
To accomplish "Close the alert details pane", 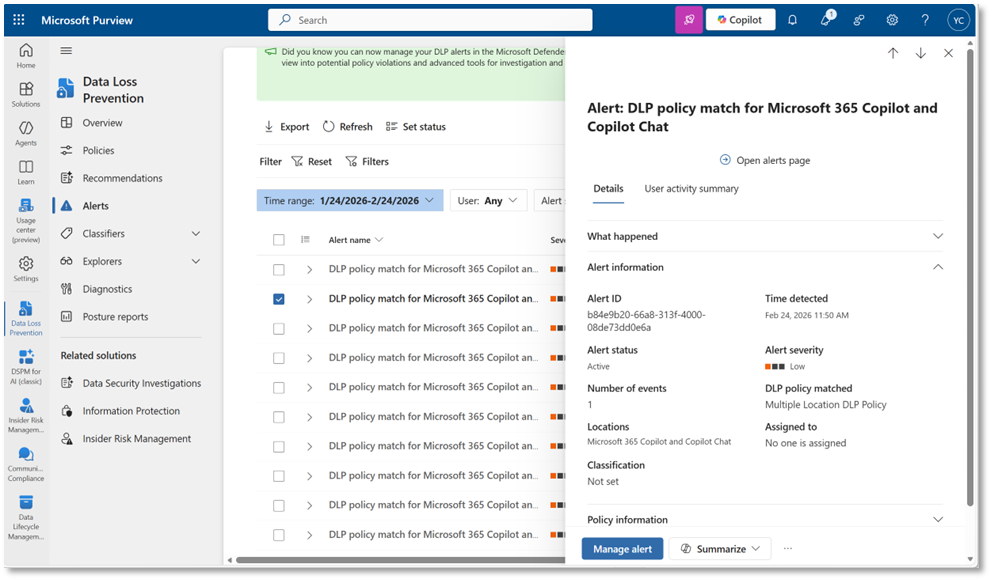I will point(948,53).
